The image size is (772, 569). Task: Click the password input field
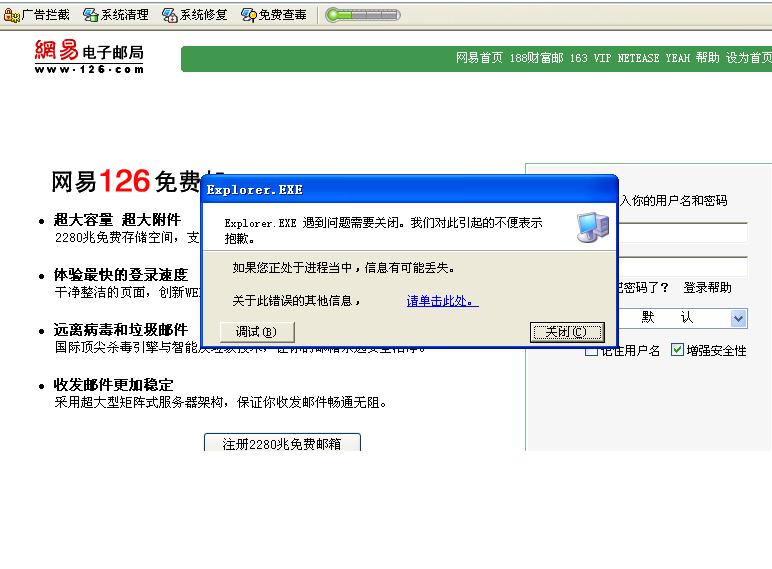683,266
